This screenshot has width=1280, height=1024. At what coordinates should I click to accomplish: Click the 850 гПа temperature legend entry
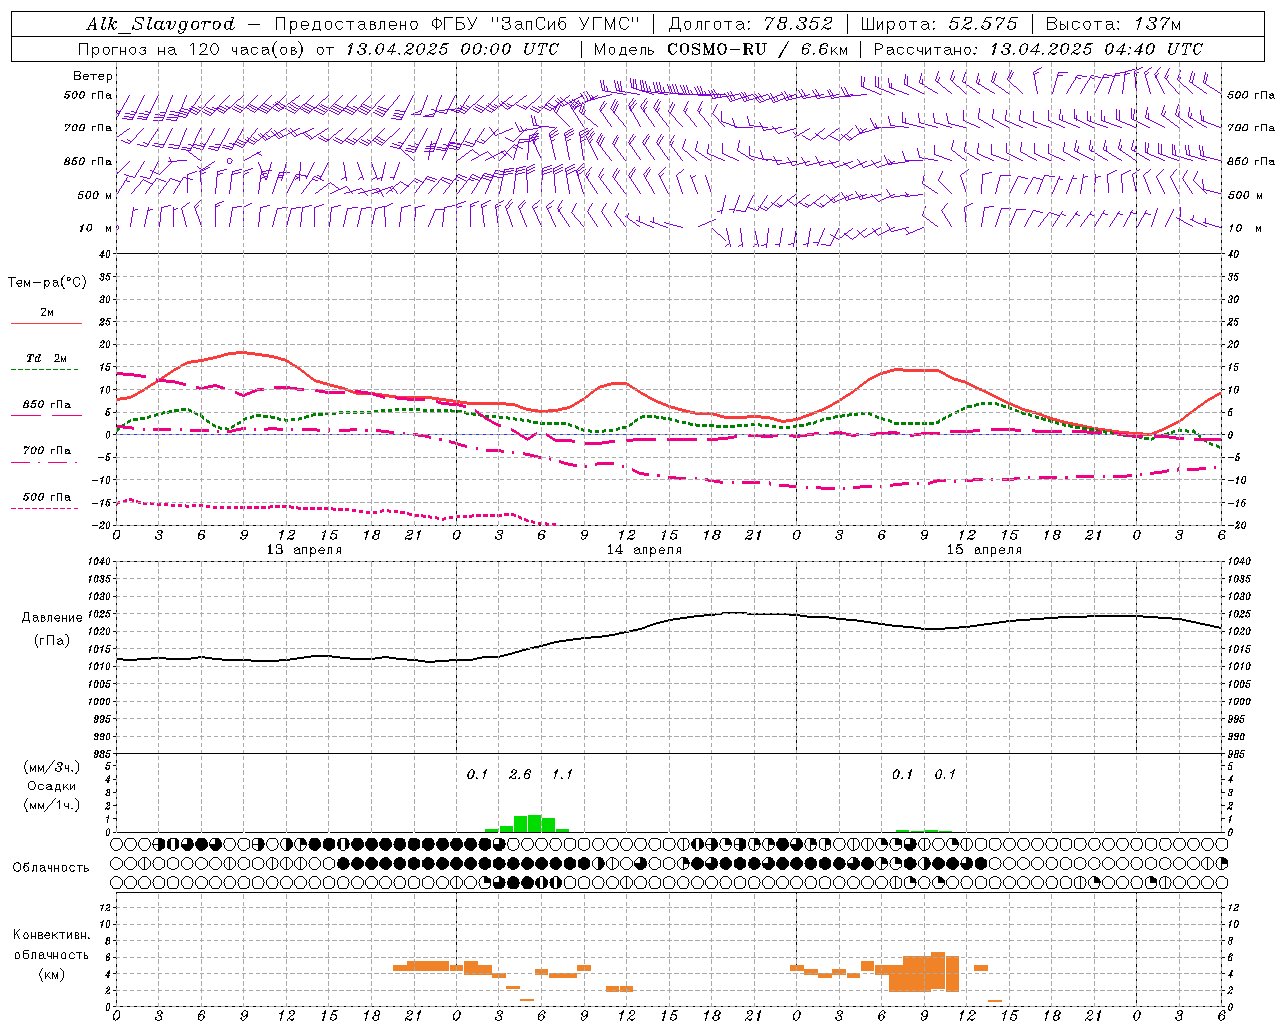[x=46, y=405]
